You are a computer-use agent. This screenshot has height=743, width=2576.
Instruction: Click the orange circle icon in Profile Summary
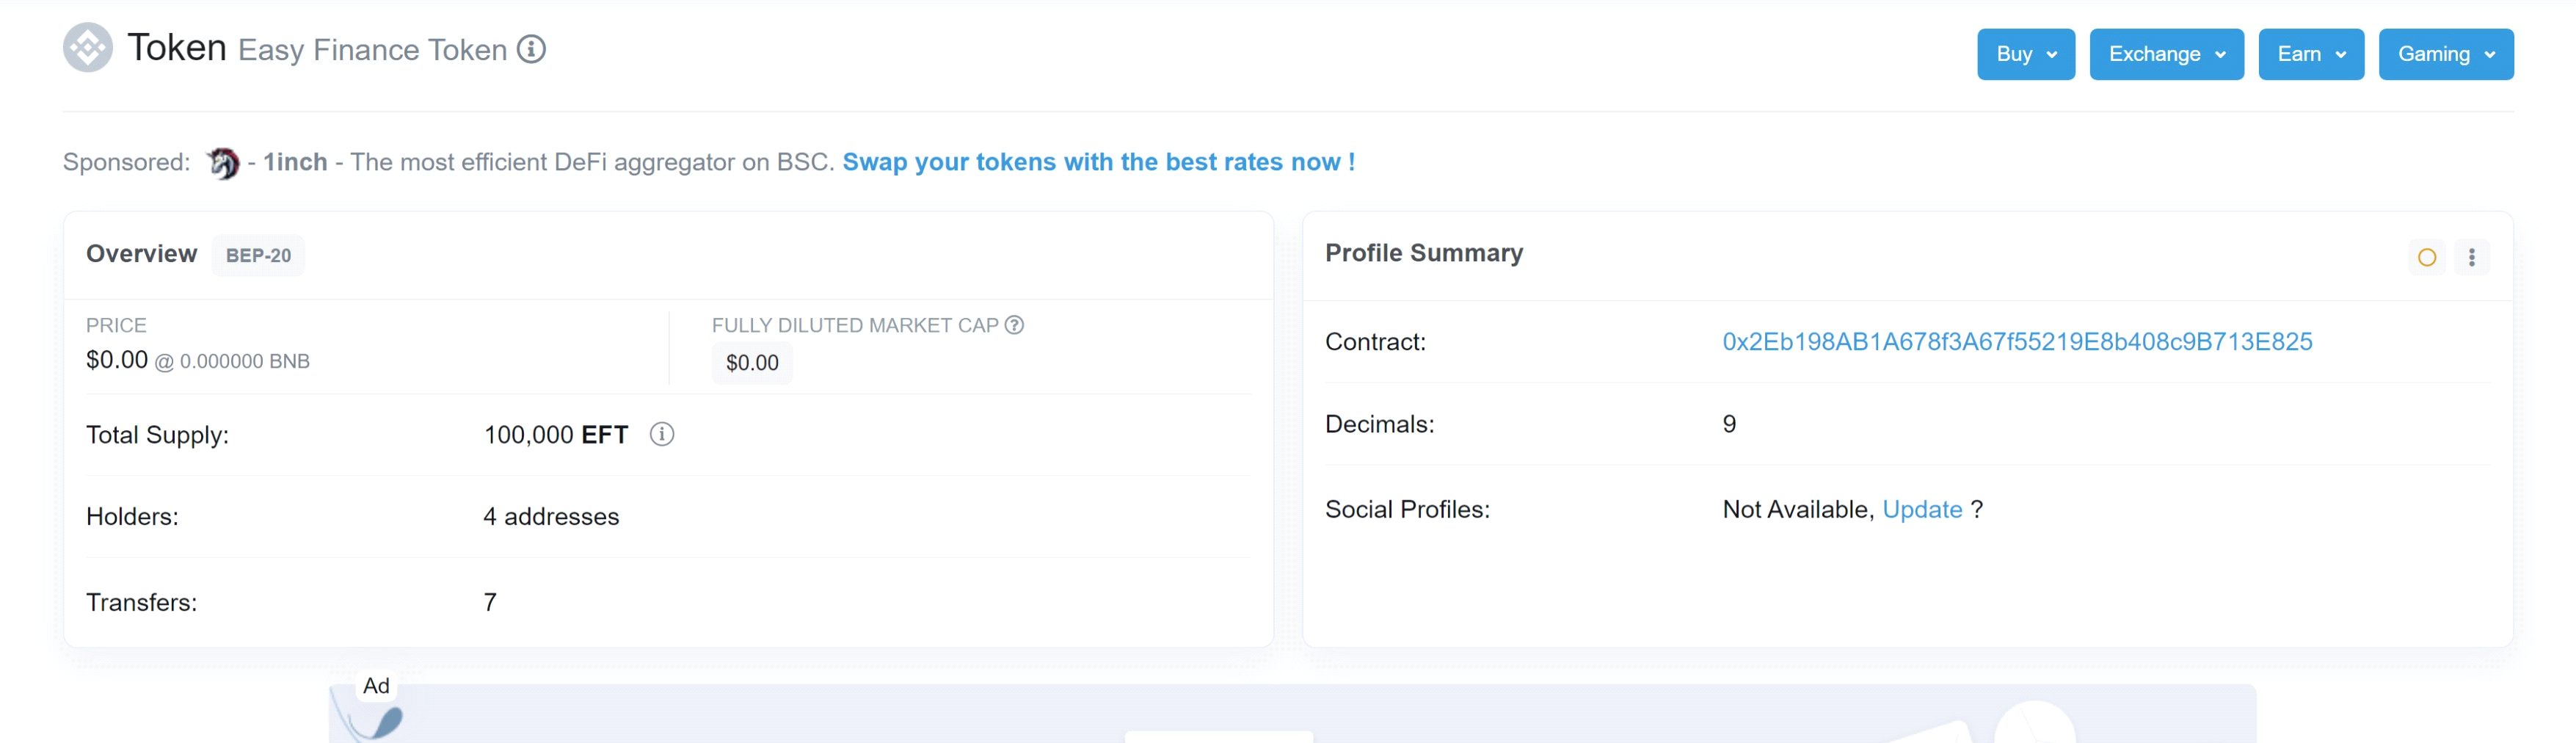pos(2426,258)
